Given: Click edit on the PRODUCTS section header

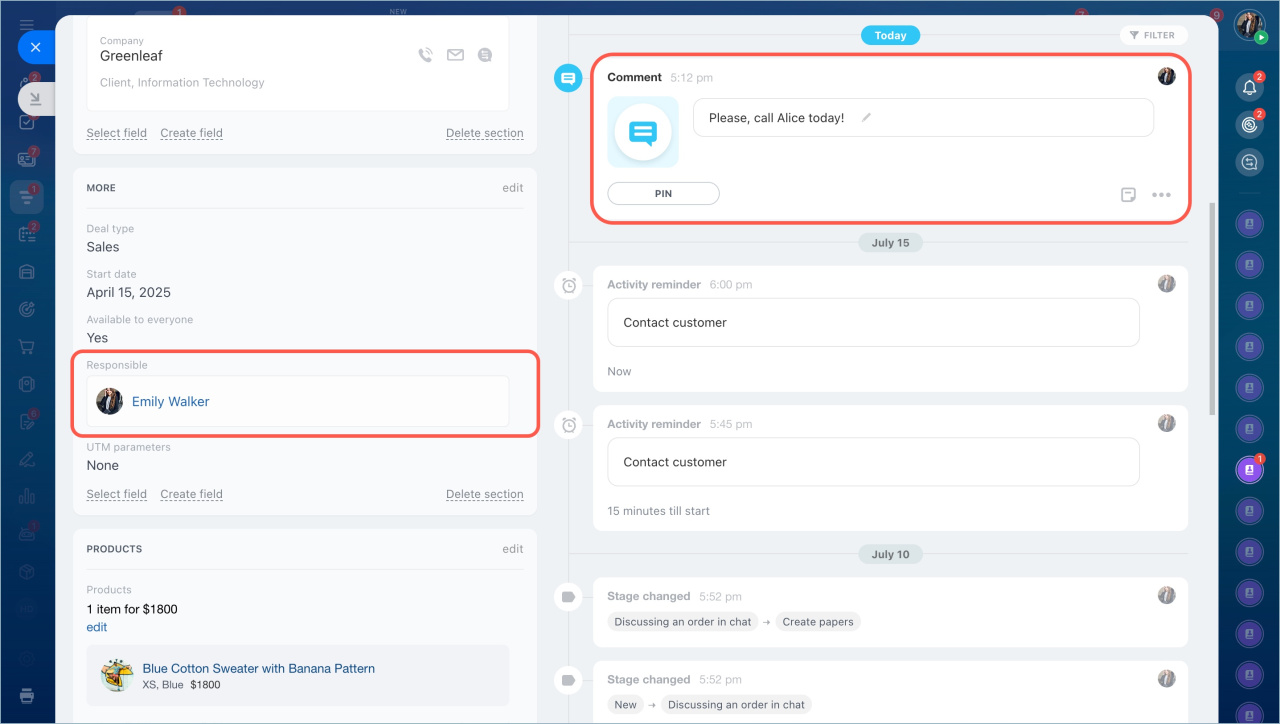Looking at the screenshot, I should click(x=512, y=549).
